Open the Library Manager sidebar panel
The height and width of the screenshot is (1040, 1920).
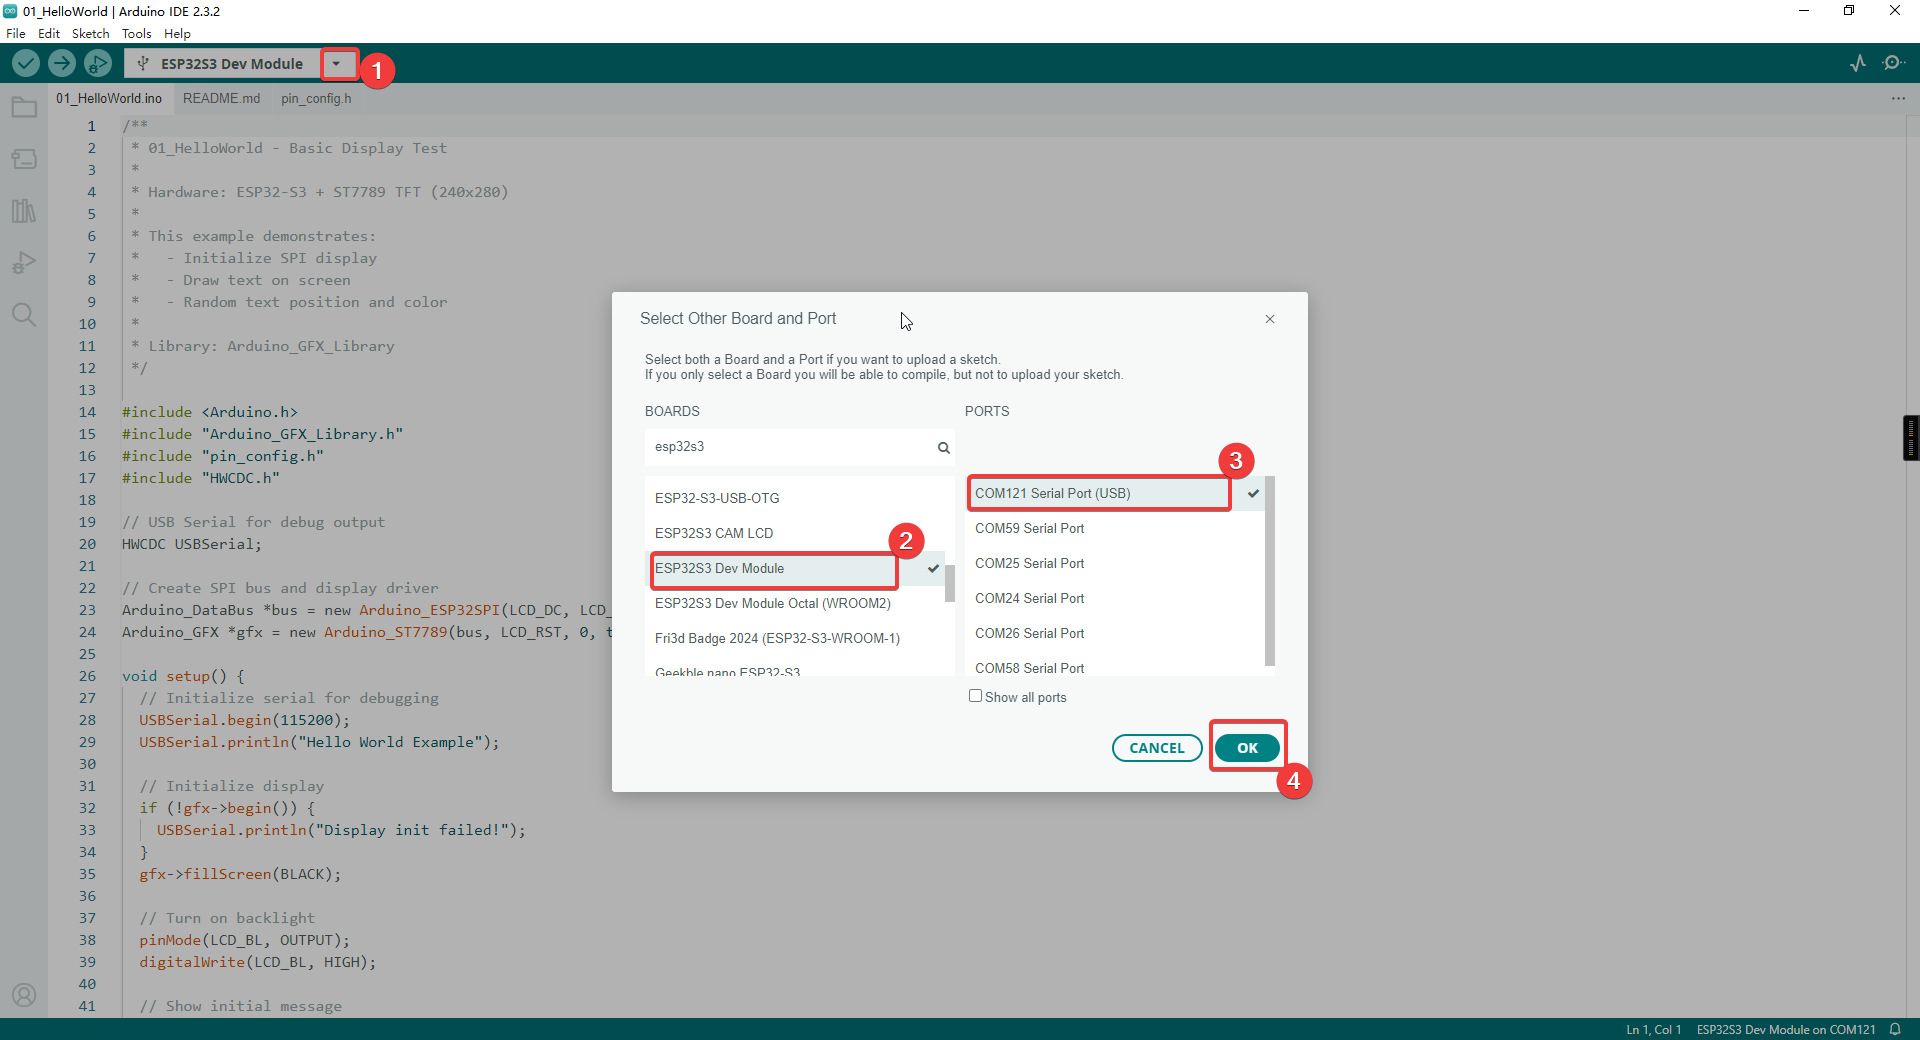coord(24,211)
